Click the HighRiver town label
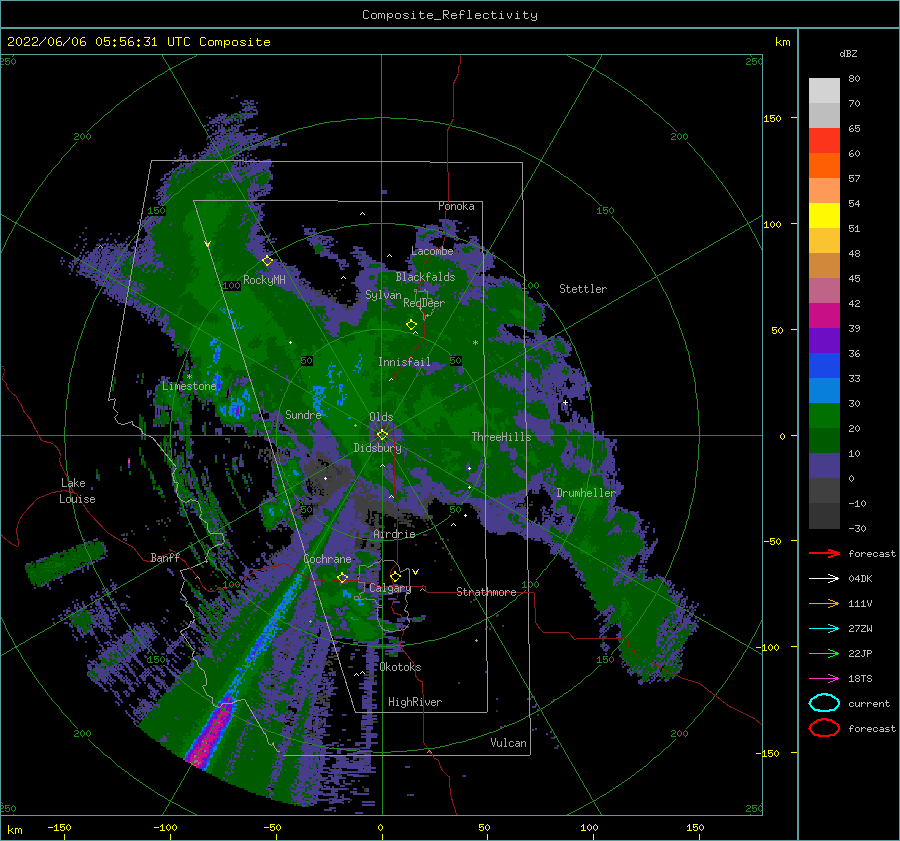 click(x=415, y=702)
